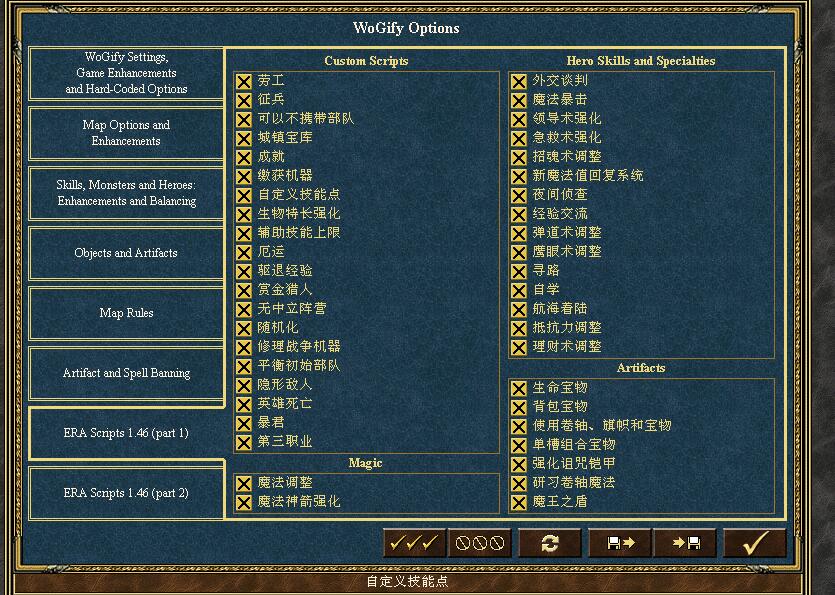835x595 pixels.
Task: Toggle the 自定义技能点 checkbox
Action: [x=244, y=195]
